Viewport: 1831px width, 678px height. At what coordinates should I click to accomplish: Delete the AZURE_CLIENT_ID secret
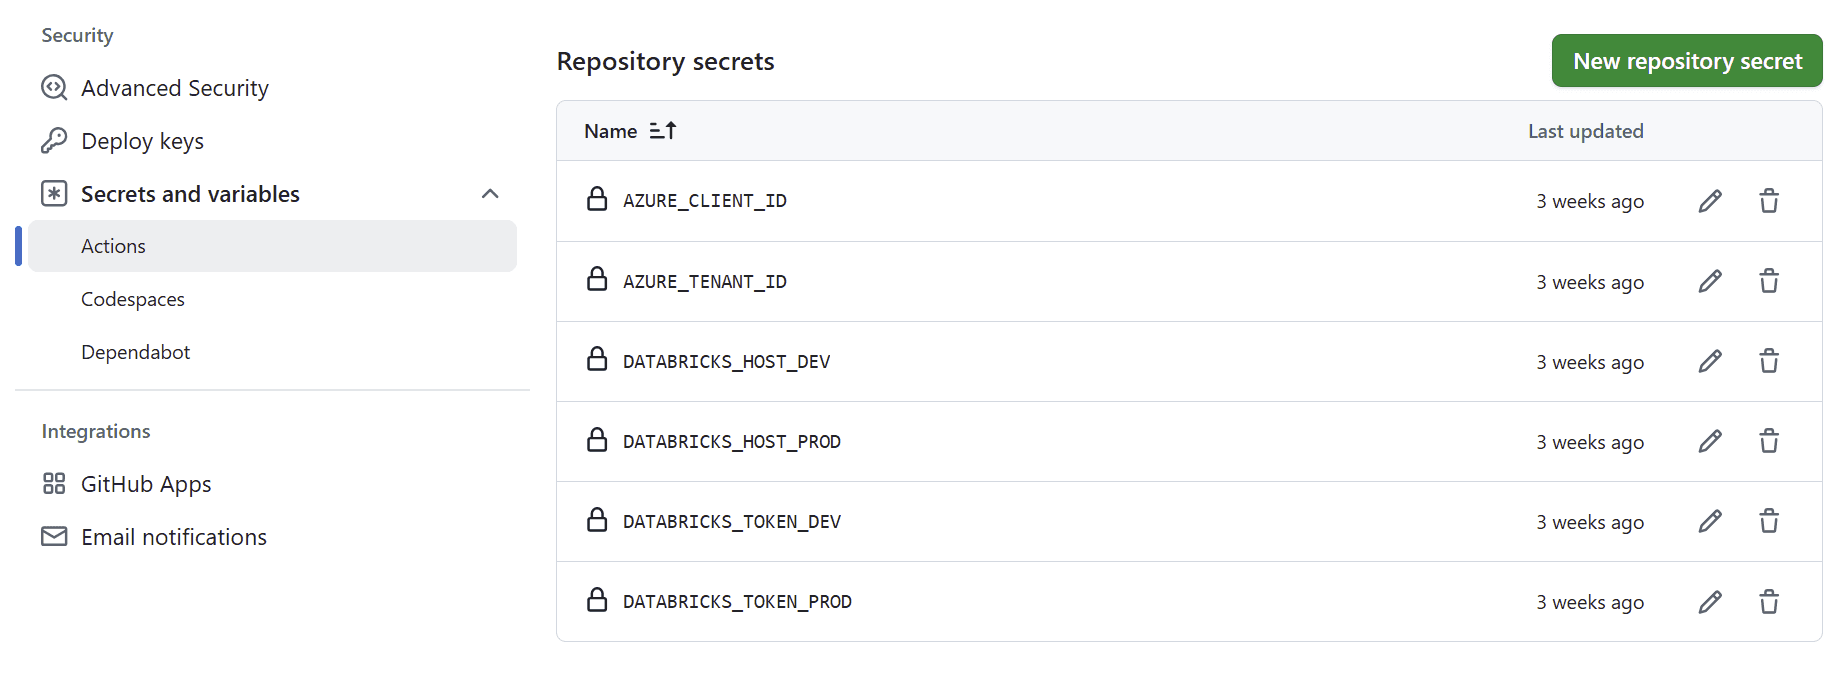(1769, 201)
